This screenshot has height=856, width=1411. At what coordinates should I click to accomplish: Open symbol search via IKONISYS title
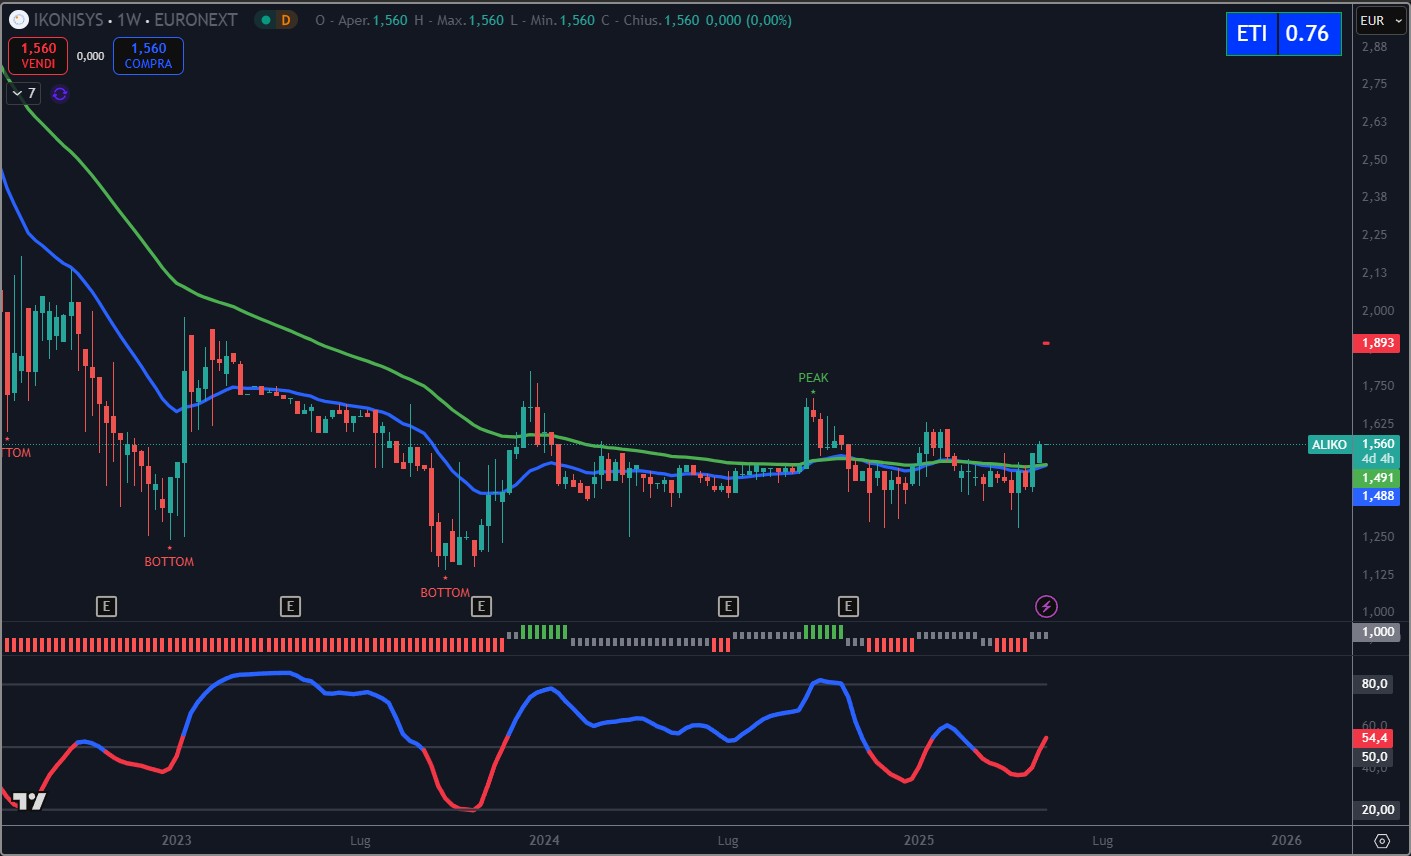[x=68, y=20]
